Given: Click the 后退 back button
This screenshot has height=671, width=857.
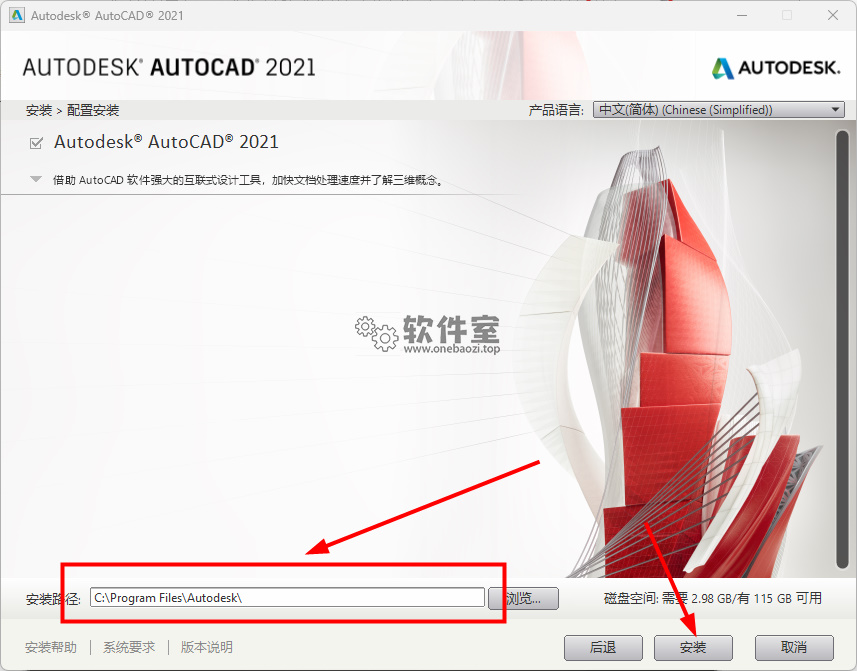Looking at the screenshot, I should [603, 648].
